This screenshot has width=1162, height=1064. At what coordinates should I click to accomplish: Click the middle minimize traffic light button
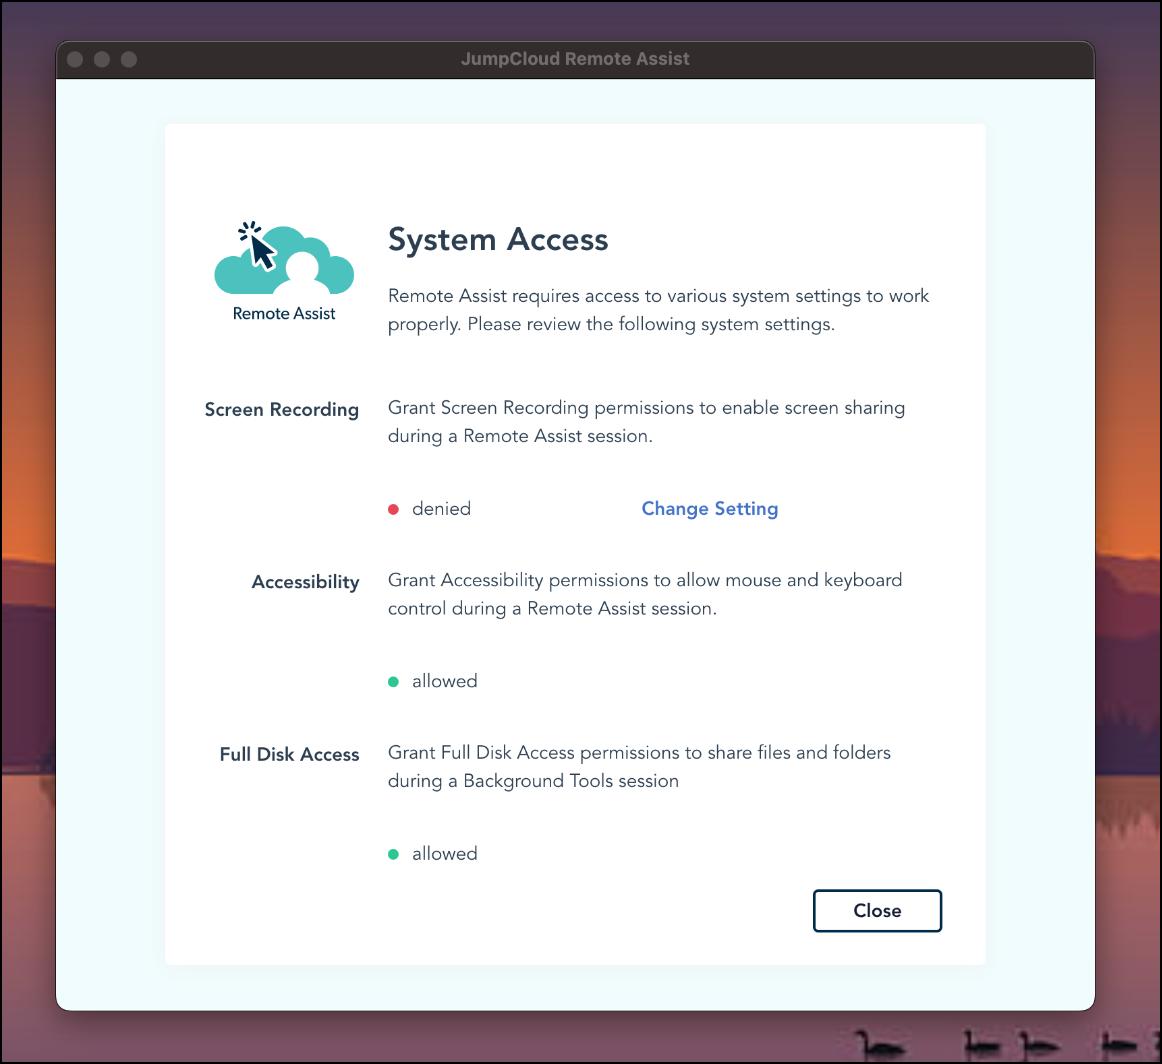click(102, 60)
